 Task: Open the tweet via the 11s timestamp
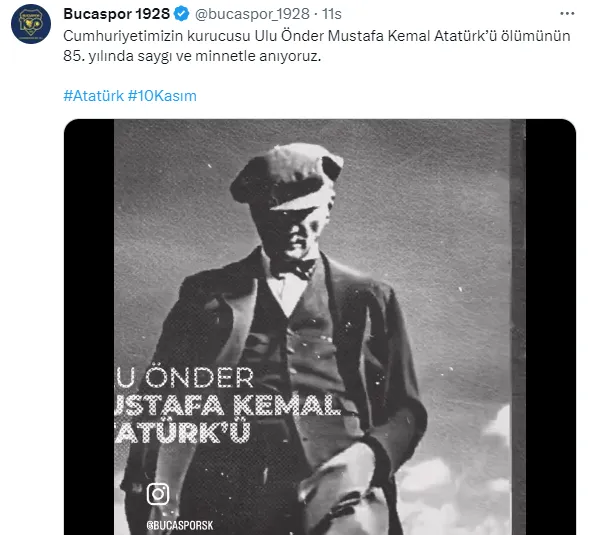click(332, 14)
